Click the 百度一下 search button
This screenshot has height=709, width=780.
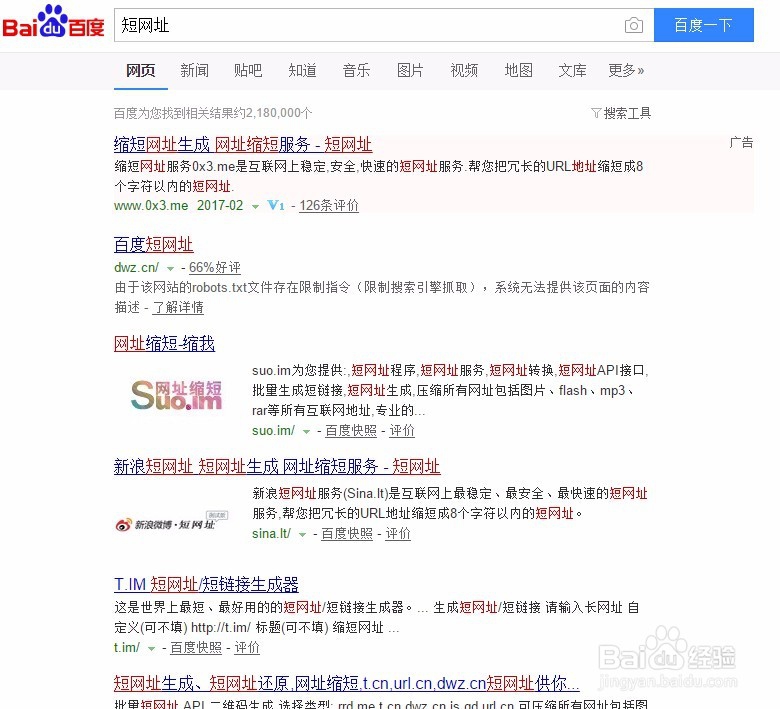click(703, 25)
